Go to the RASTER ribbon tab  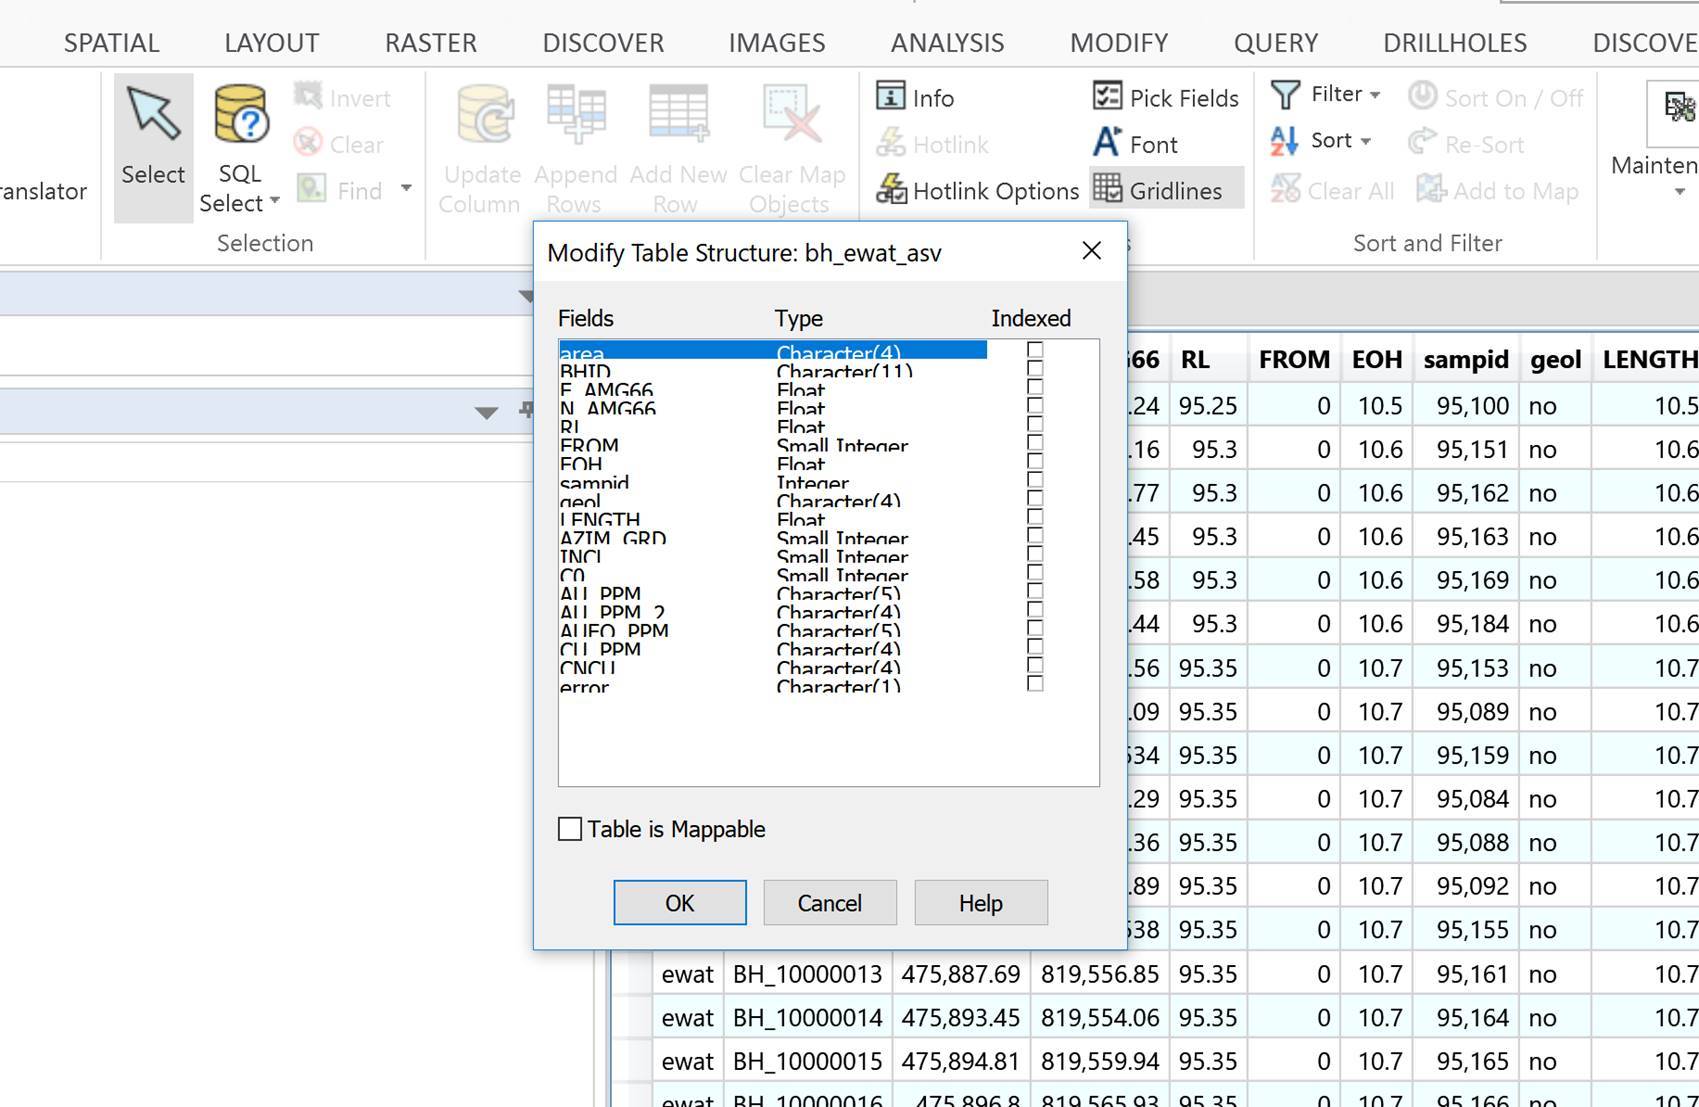(431, 43)
